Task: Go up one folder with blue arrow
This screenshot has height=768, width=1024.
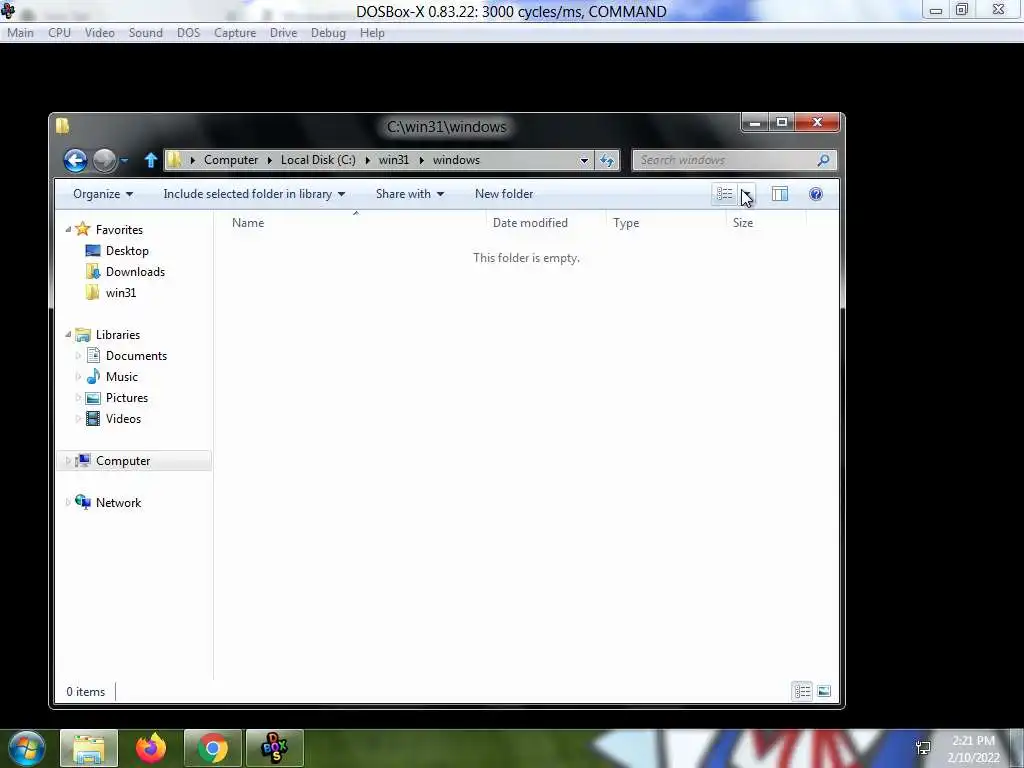Action: 151,160
